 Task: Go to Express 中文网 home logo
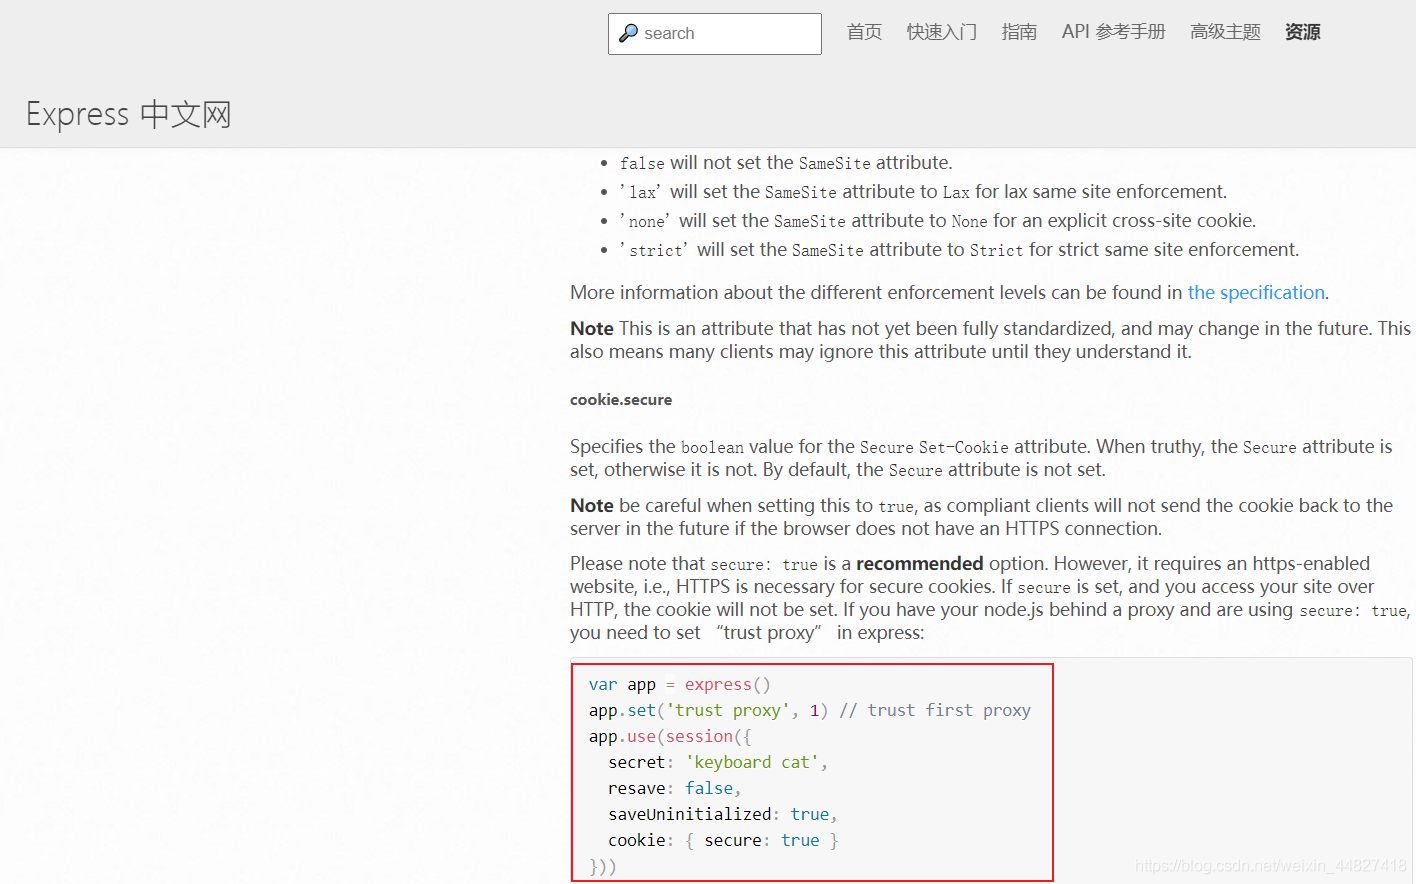[128, 114]
